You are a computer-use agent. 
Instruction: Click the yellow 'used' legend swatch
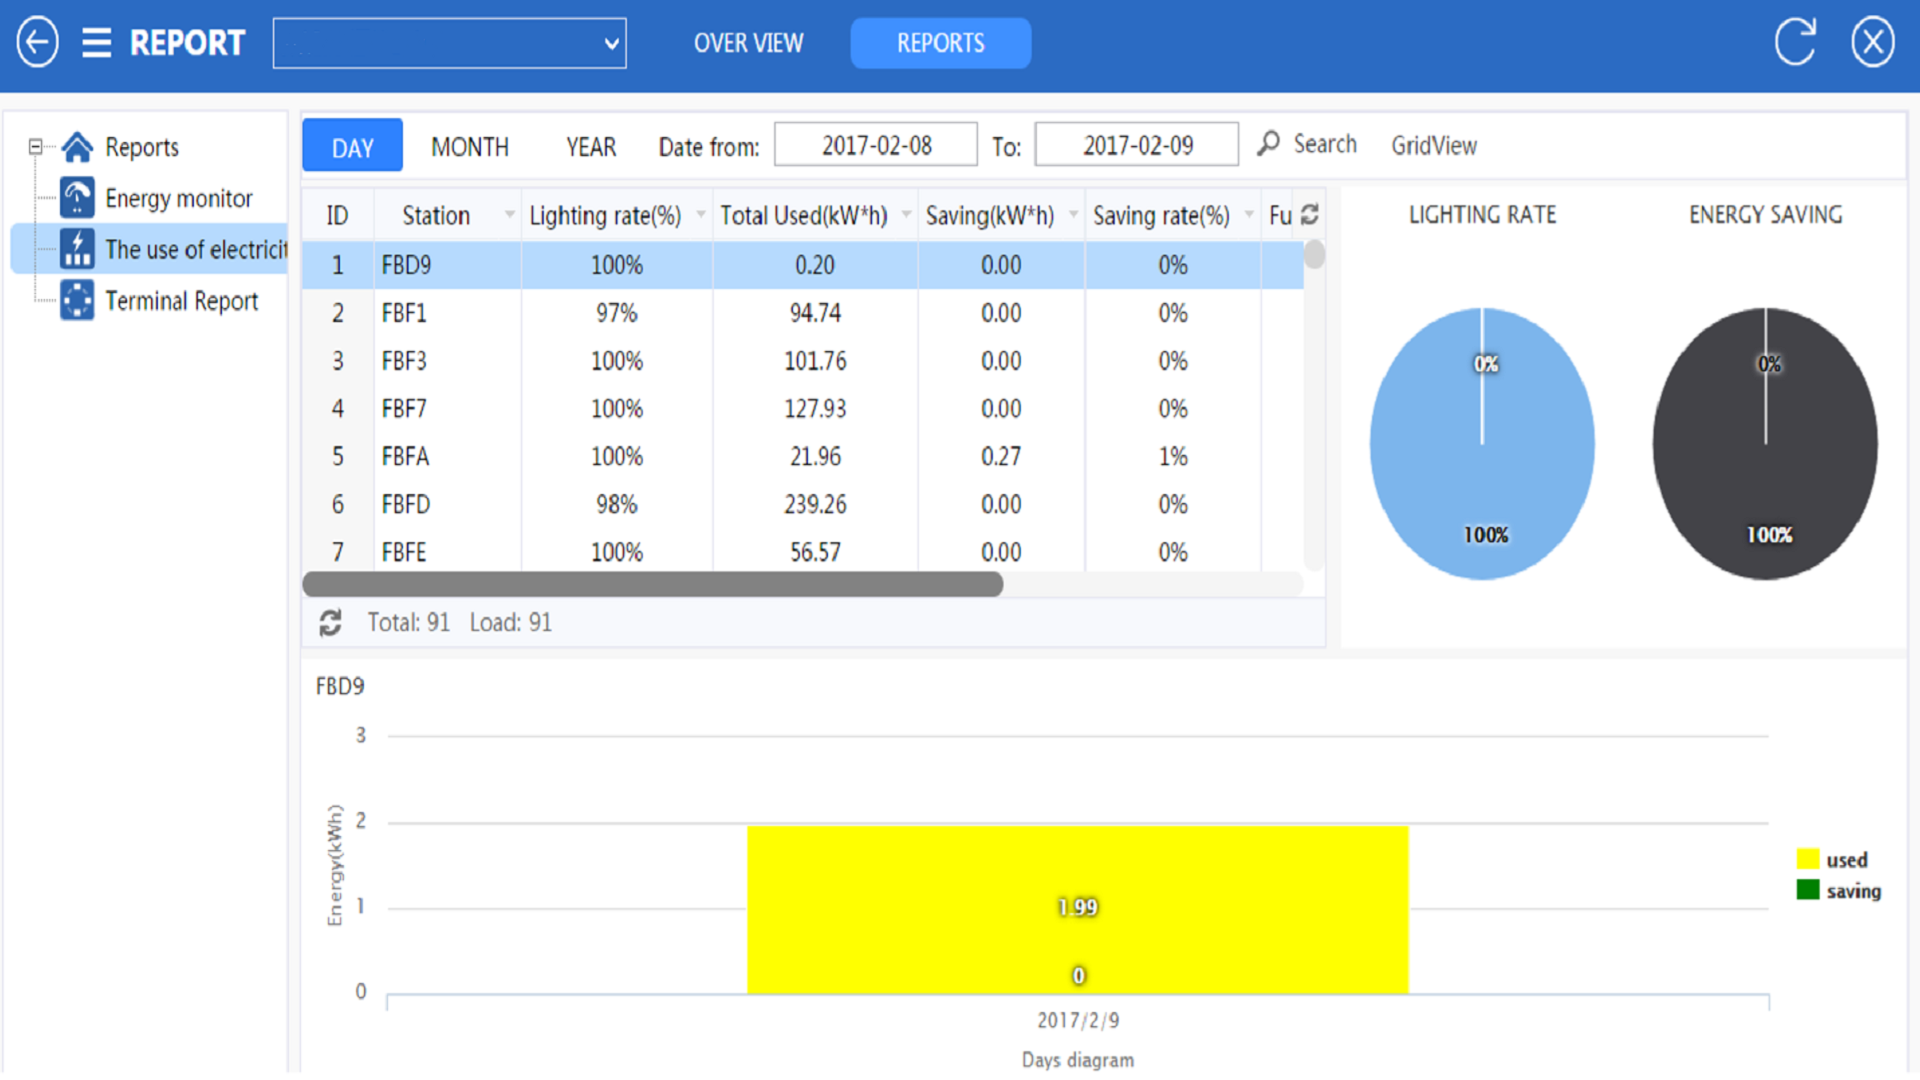1806,858
